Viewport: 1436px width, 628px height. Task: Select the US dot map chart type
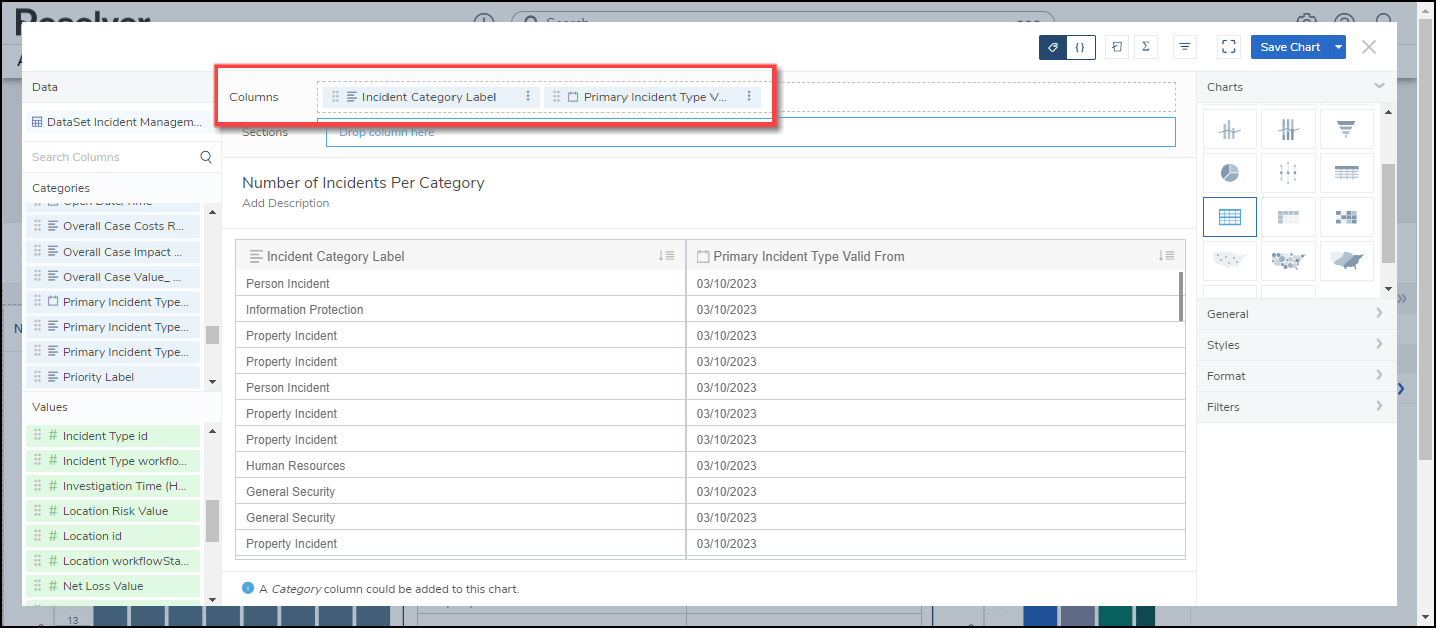click(1229, 261)
